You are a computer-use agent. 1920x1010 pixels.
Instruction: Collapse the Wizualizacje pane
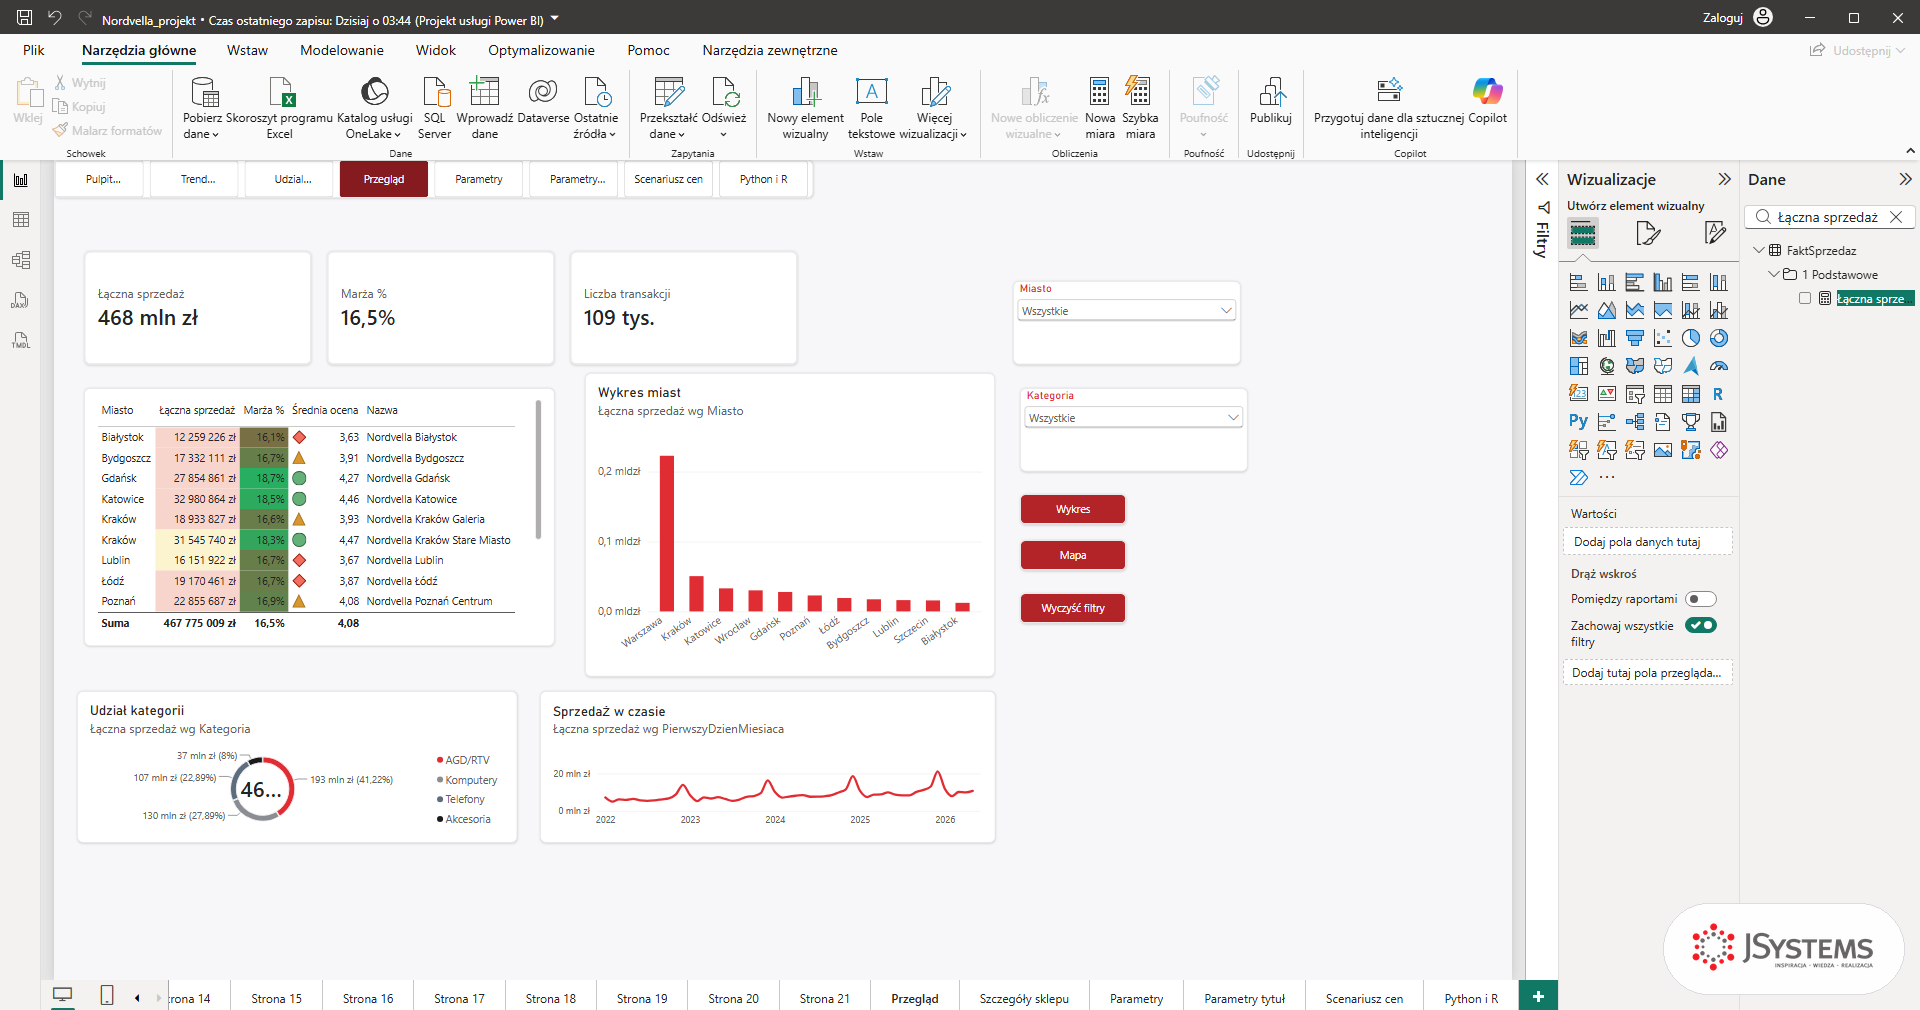1724,179
